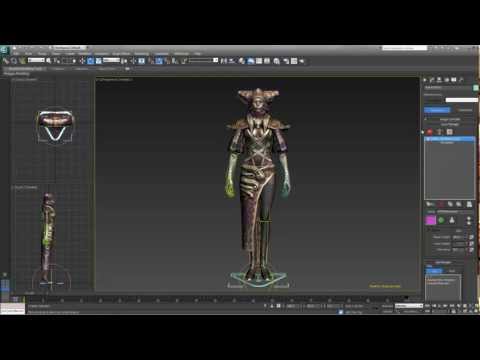This screenshot has width=480, height=360.
Task: Open the Graph Editors menu
Action: (x=121, y=54)
